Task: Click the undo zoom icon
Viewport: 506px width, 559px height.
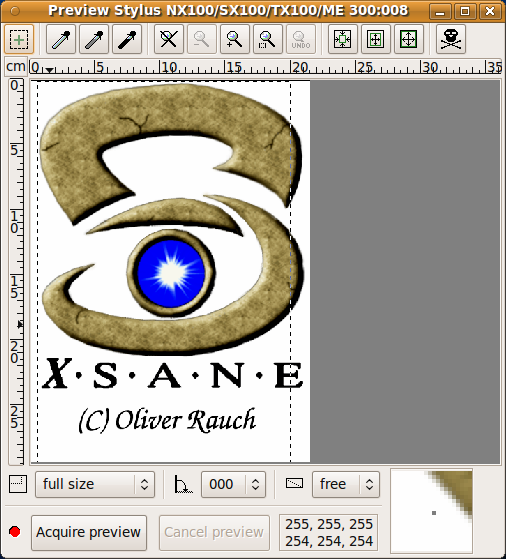Action: [x=301, y=39]
